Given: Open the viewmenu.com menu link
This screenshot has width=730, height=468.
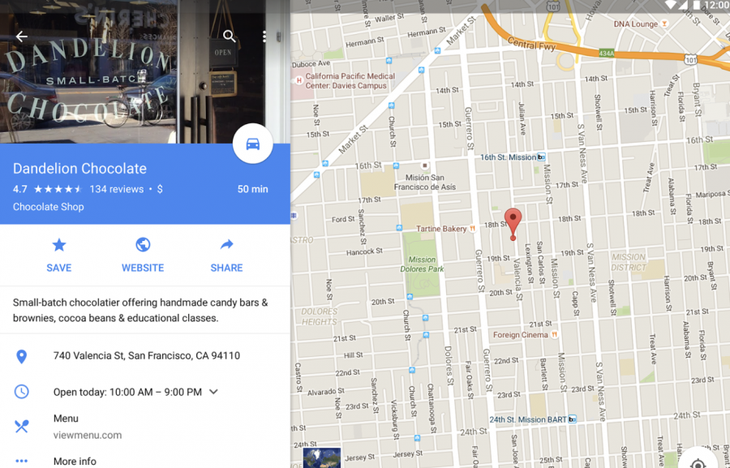Looking at the screenshot, I should [88, 435].
